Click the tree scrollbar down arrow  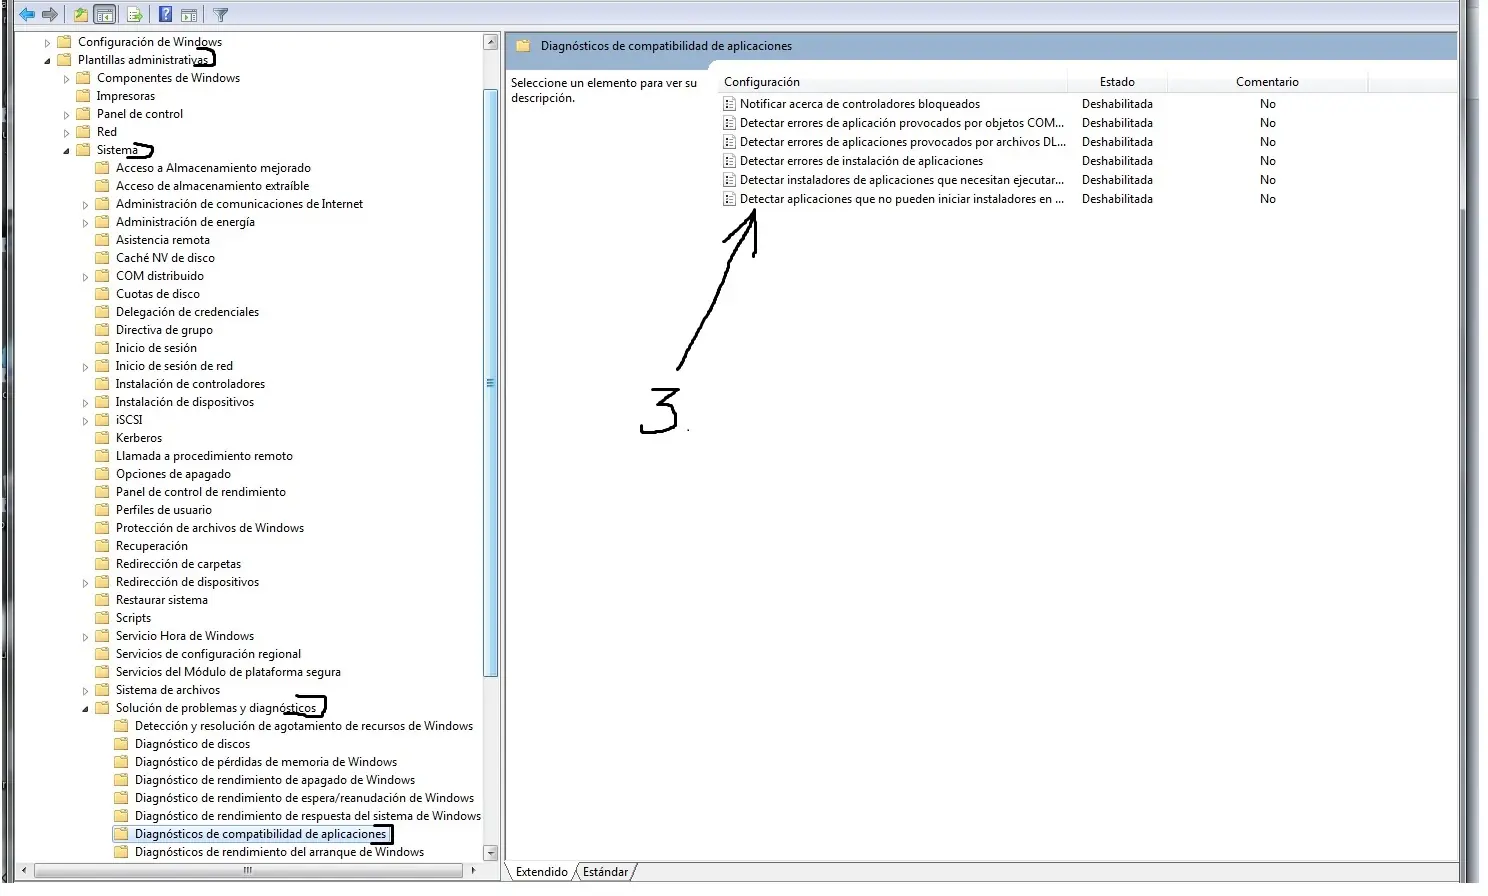pyautogui.click(x=490, y=853)
